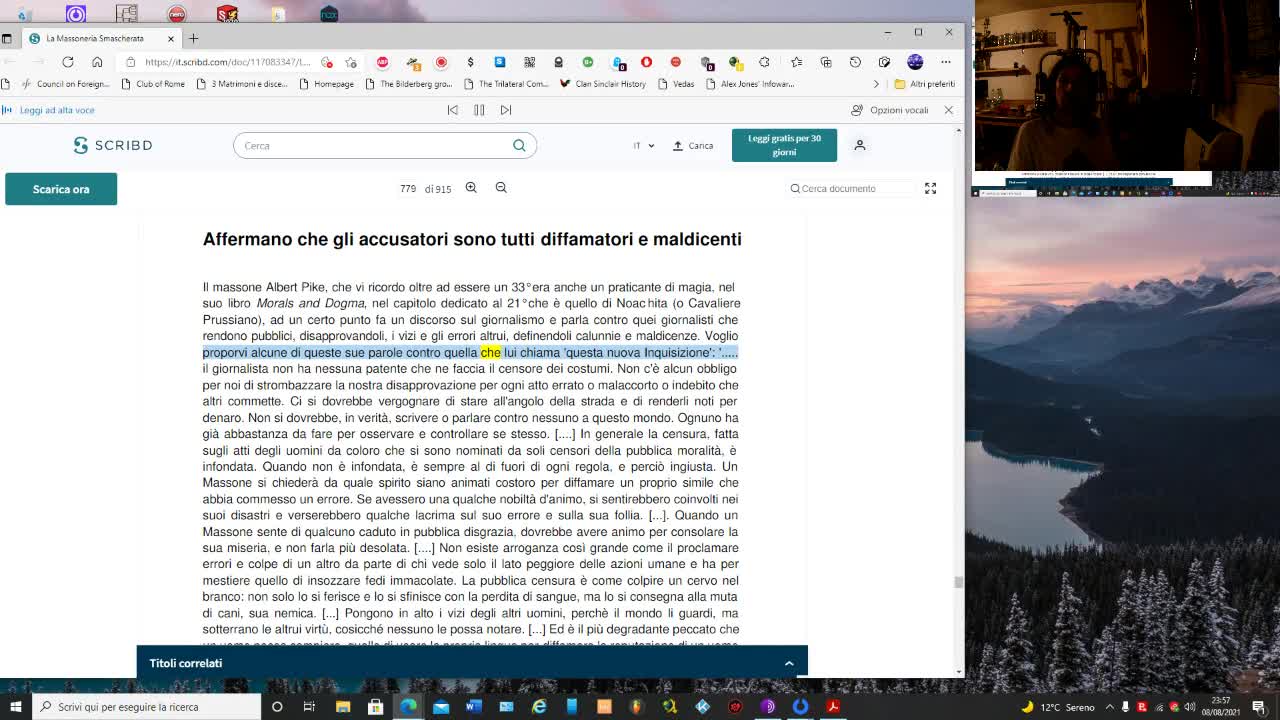Image resolution: width=1280 pixels, height=720 pixels.
Task: Open browser Favorites list icon
Action: coord(796,62)
